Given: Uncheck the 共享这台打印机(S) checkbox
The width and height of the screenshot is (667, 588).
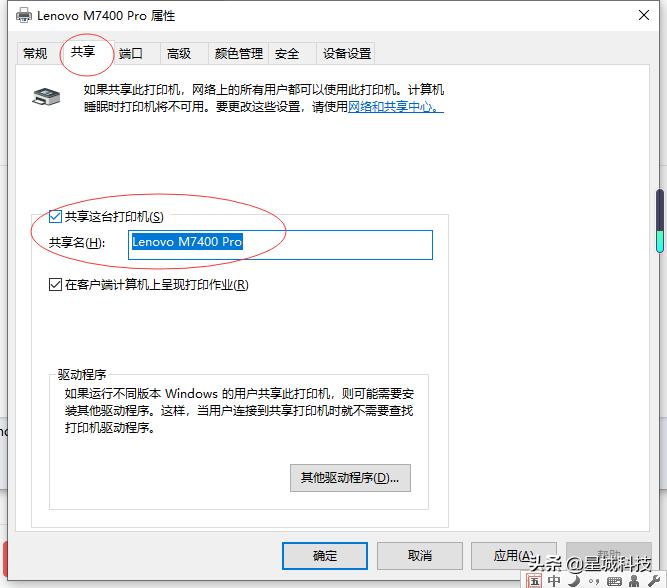Looking at the screenshot, I should tap(55, 217).
